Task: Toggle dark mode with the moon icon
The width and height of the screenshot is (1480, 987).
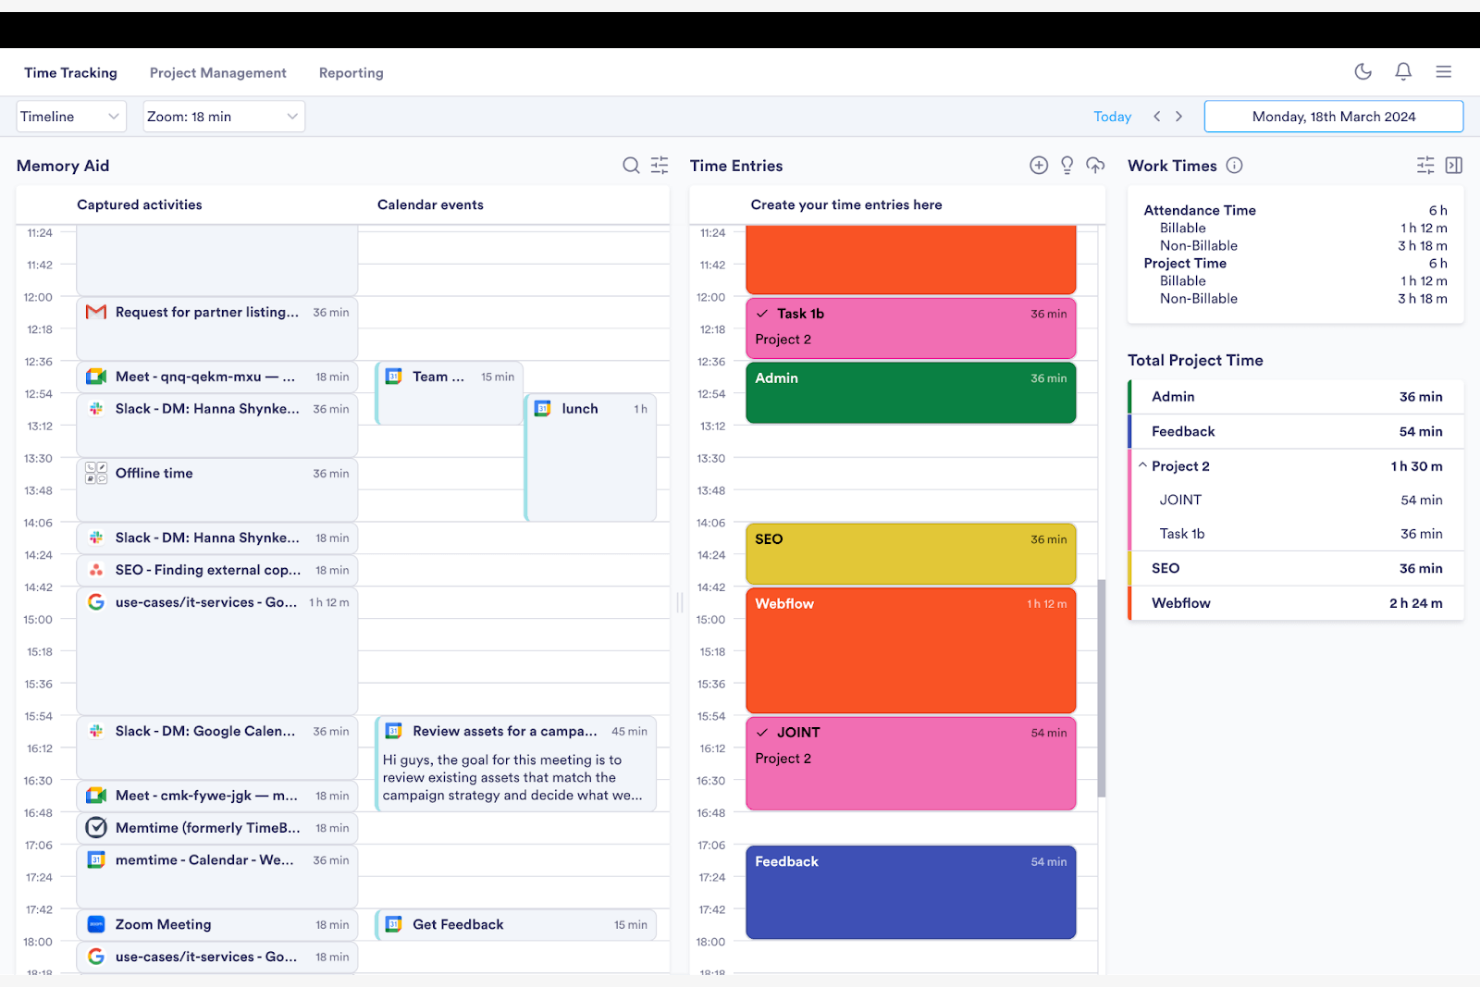Action: click(x=1362, y=71)
